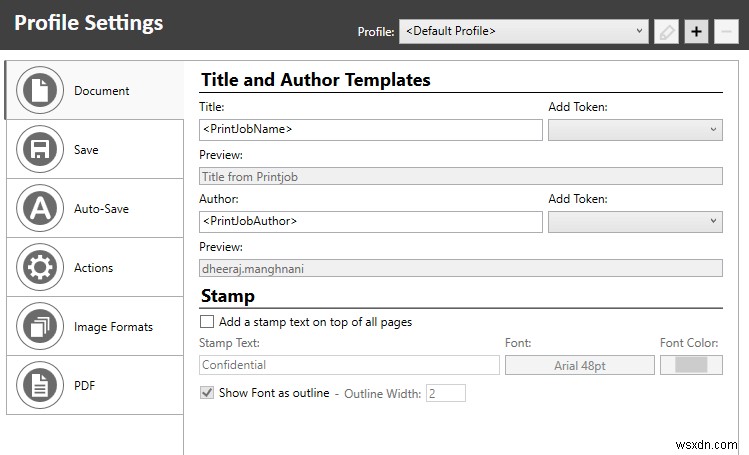Add a new profile with plus icon
749x455 pixels.
tap(696, 31)
